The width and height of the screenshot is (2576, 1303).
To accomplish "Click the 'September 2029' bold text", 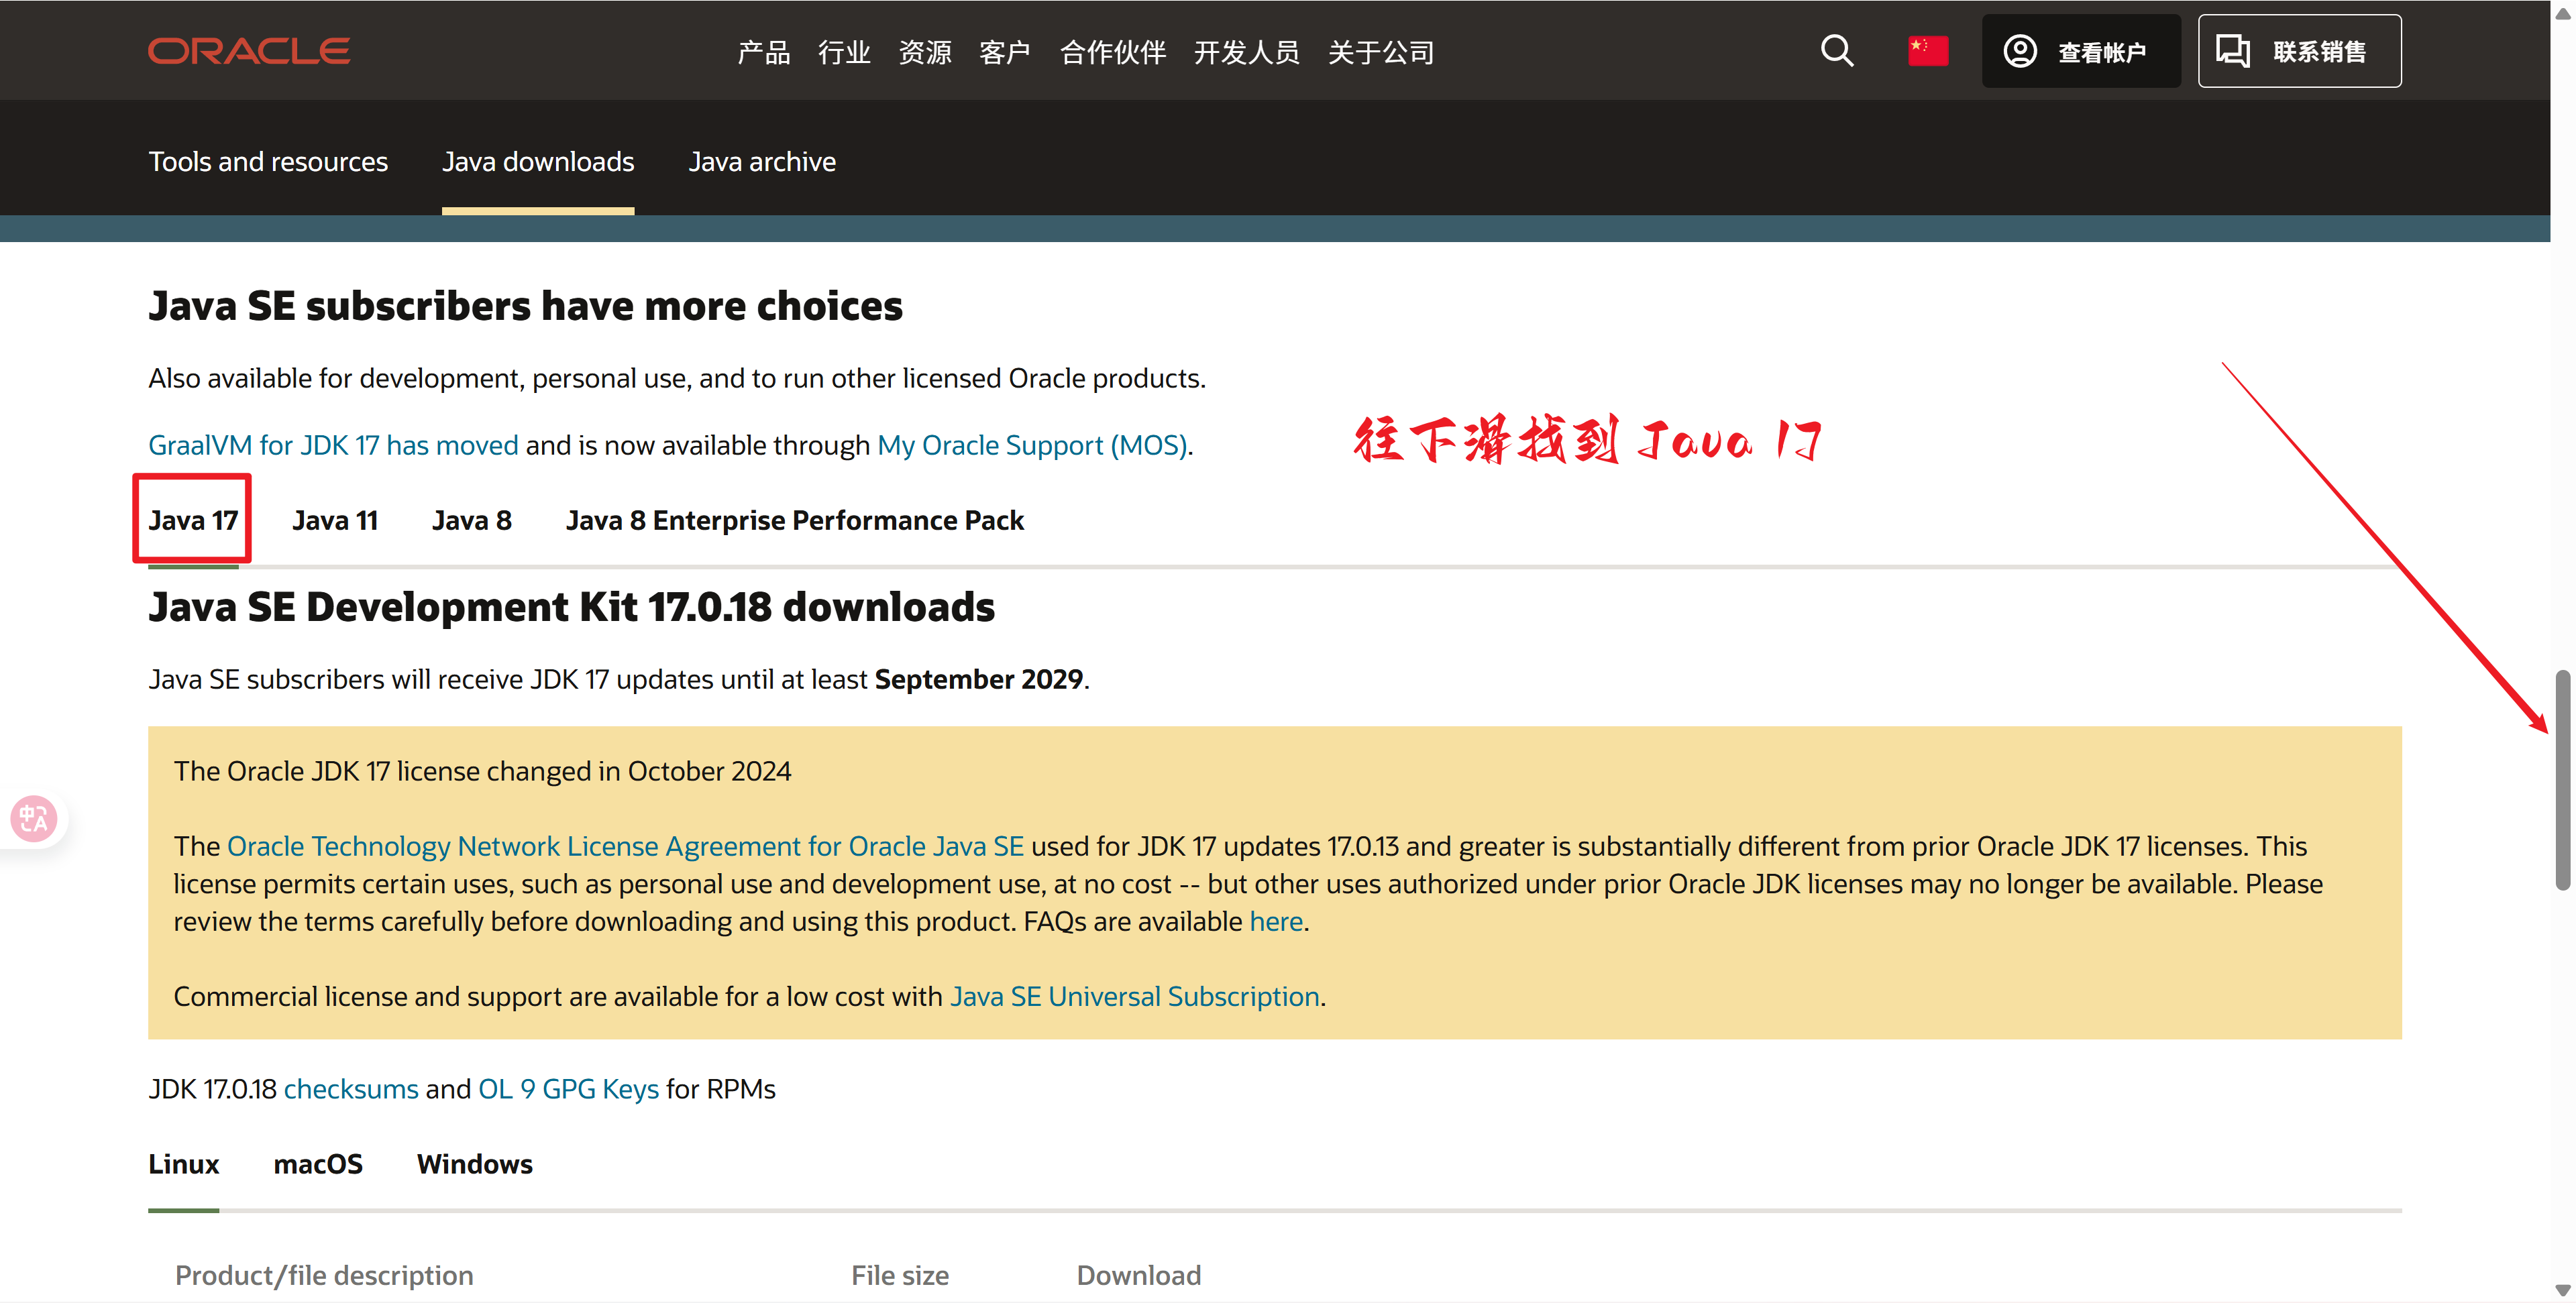I will point(978,679).
